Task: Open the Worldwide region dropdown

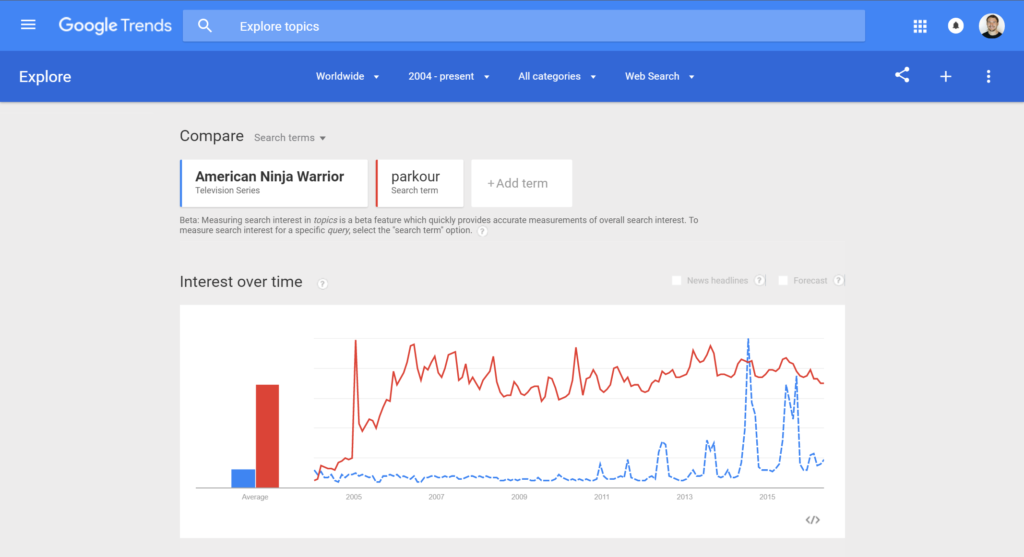Action: pos(347,76)
